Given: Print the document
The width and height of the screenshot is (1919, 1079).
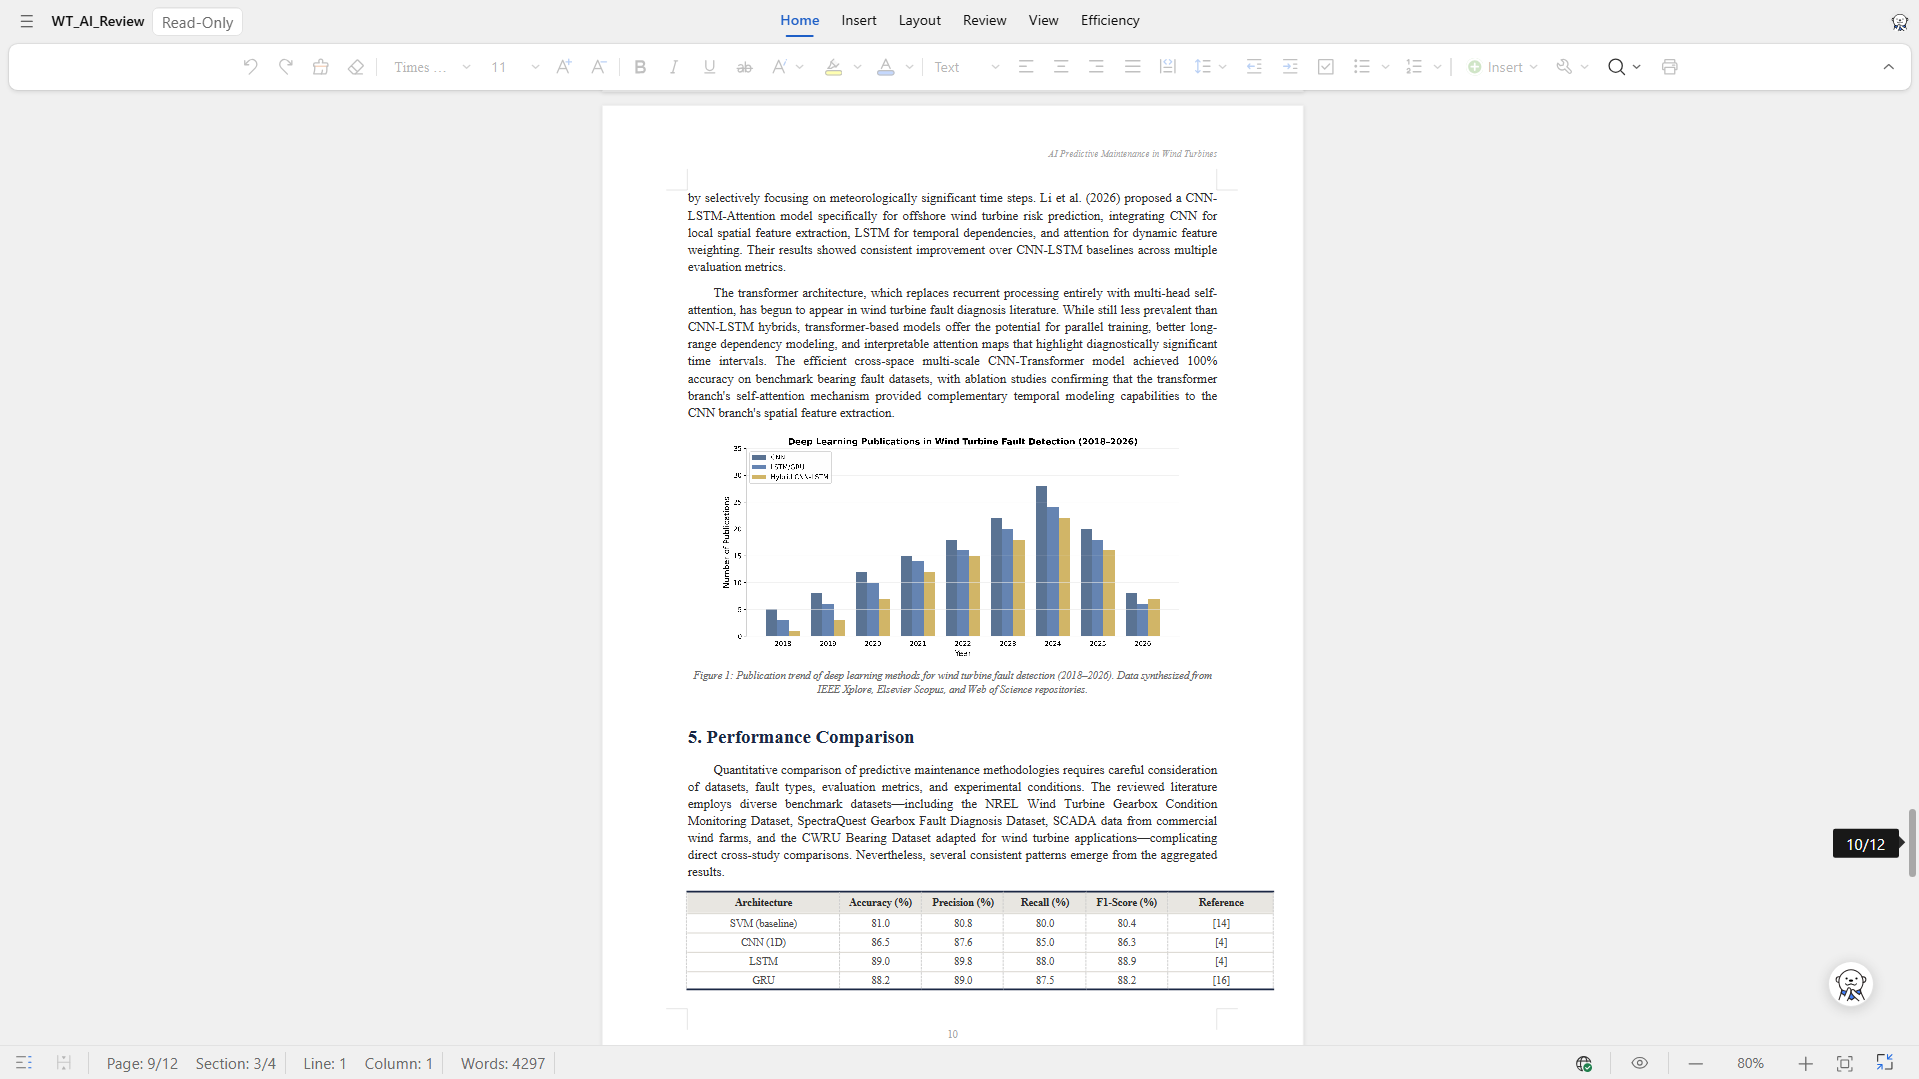Looking at the screenshot, I should click(x=1669, y=67).
